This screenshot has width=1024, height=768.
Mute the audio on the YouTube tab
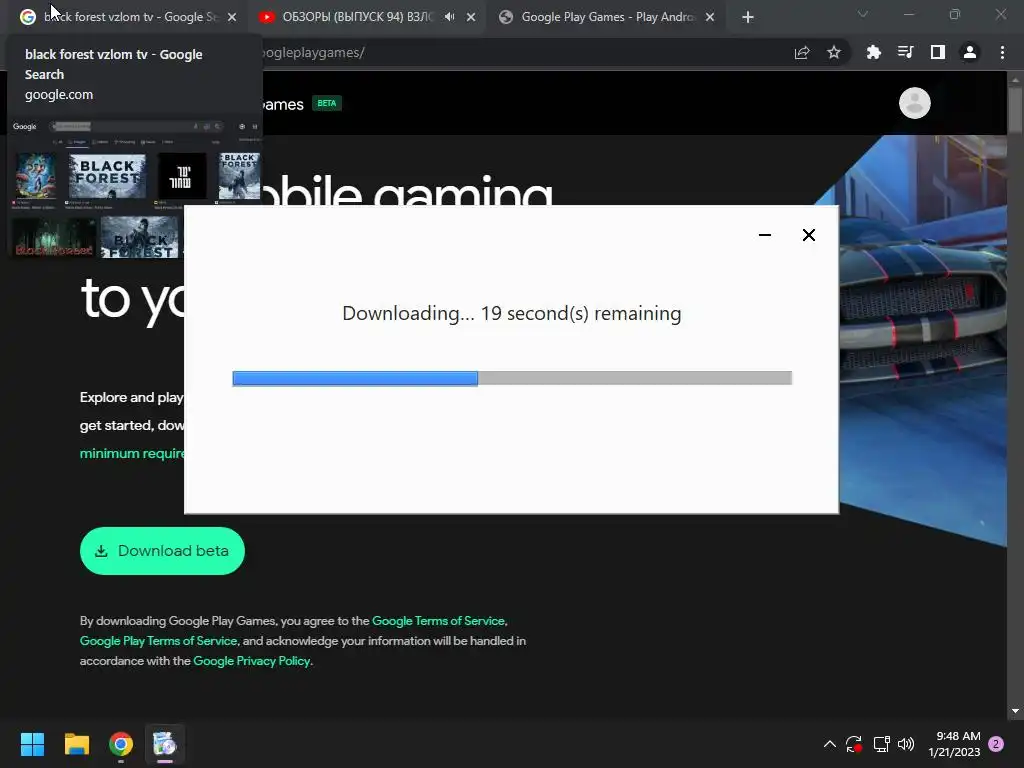[449, 17]
